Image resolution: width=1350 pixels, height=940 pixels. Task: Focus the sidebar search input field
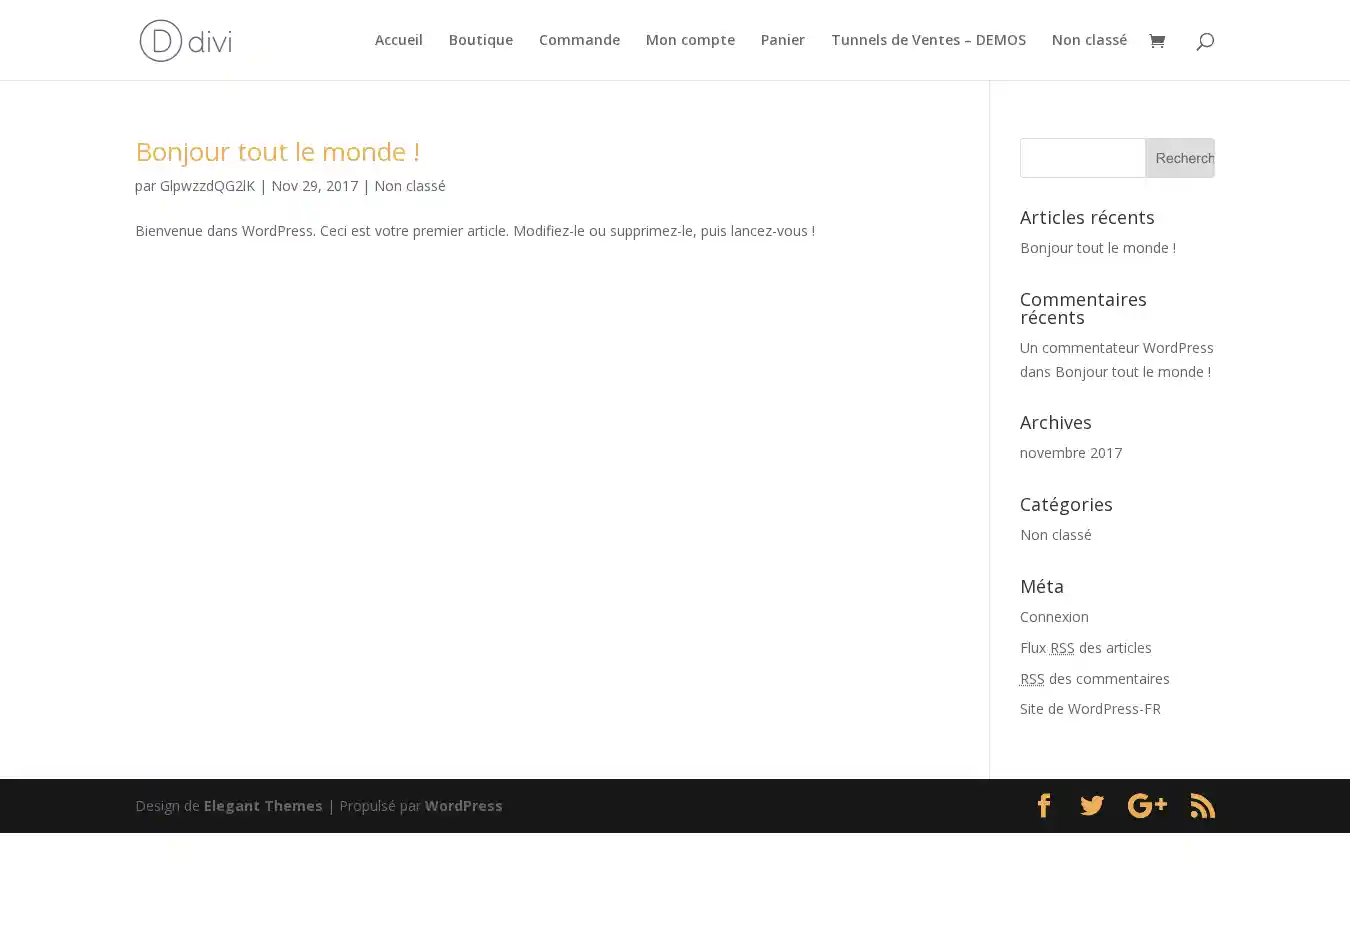point(1082,158)
